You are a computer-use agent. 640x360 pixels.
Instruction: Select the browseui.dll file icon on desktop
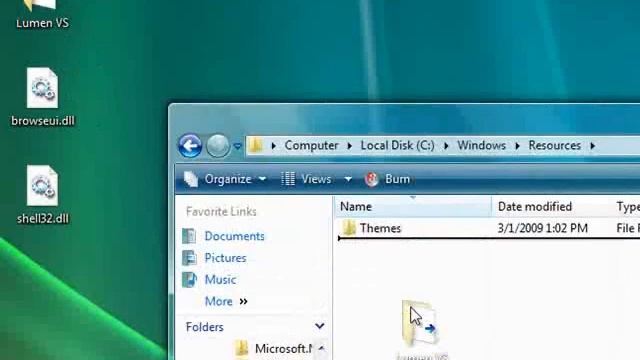[42, 88]
